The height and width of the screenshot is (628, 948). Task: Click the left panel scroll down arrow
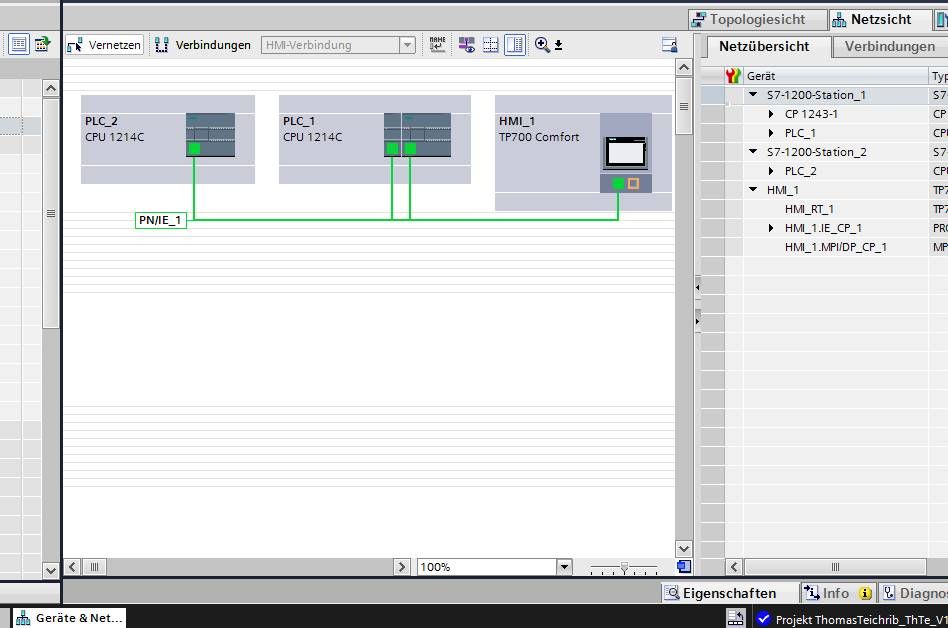point(51,570)
